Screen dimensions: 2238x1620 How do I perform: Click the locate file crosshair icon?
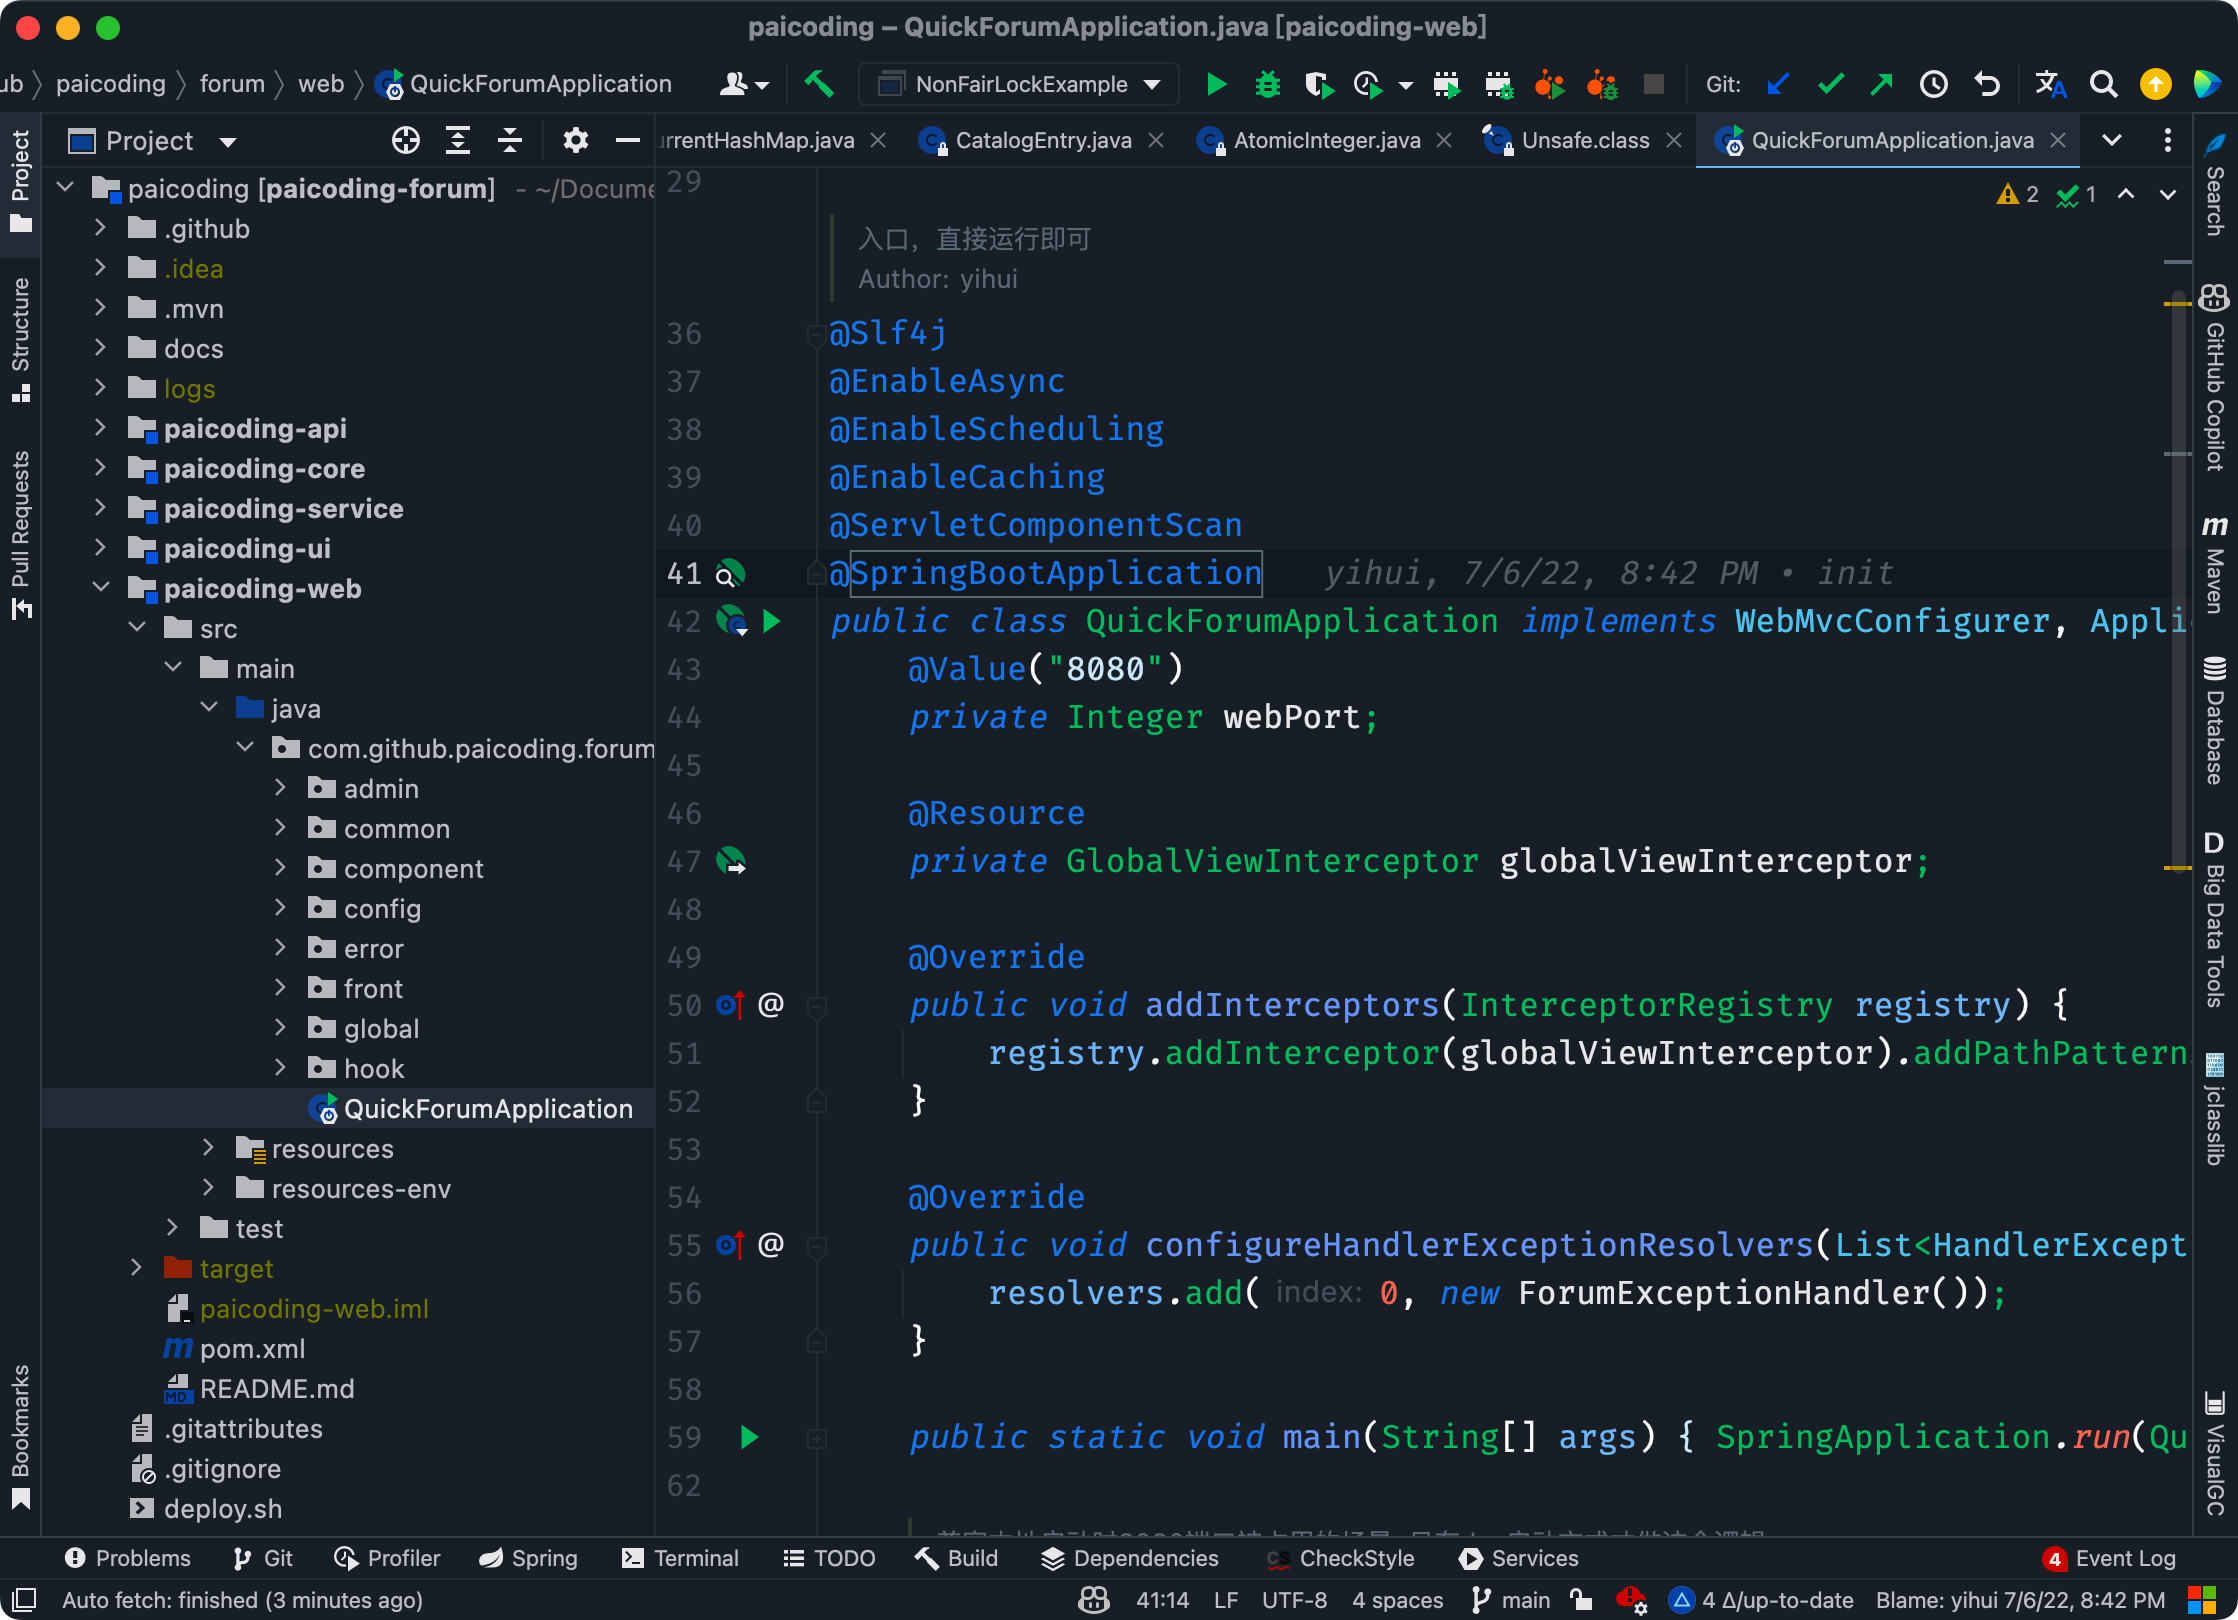tap(405, 141)
